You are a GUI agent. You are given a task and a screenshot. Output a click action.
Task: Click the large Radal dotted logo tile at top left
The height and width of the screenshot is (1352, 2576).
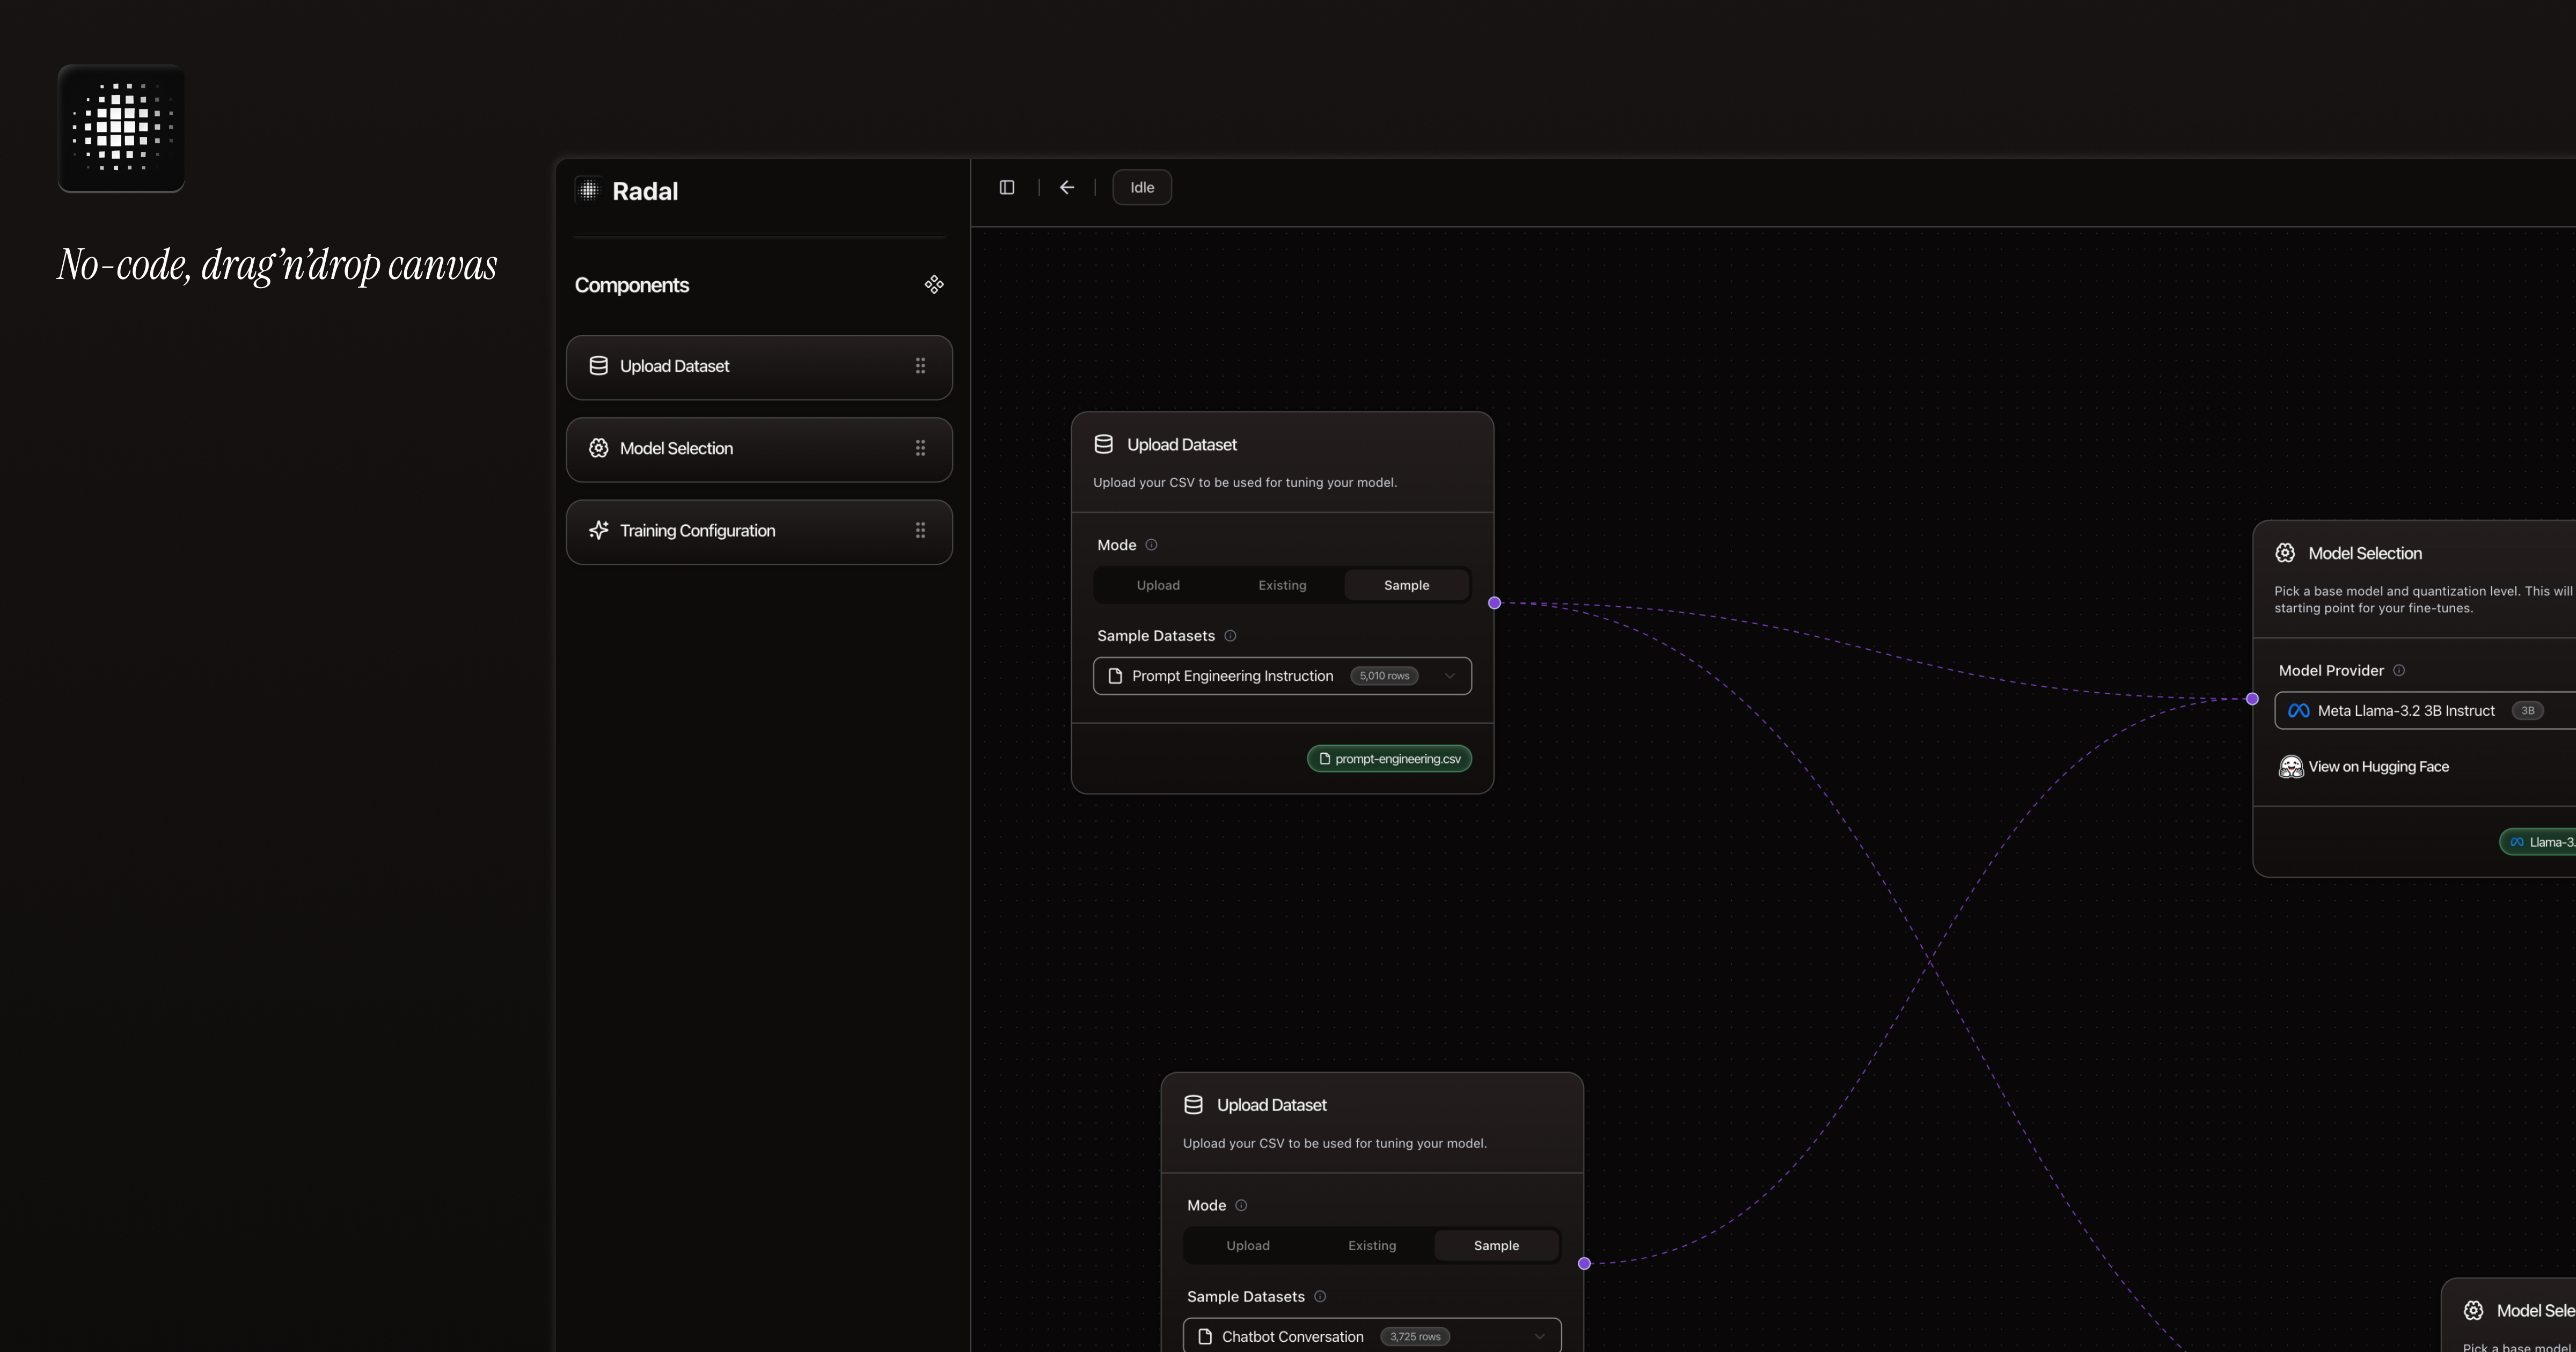[x=121, y=128]
